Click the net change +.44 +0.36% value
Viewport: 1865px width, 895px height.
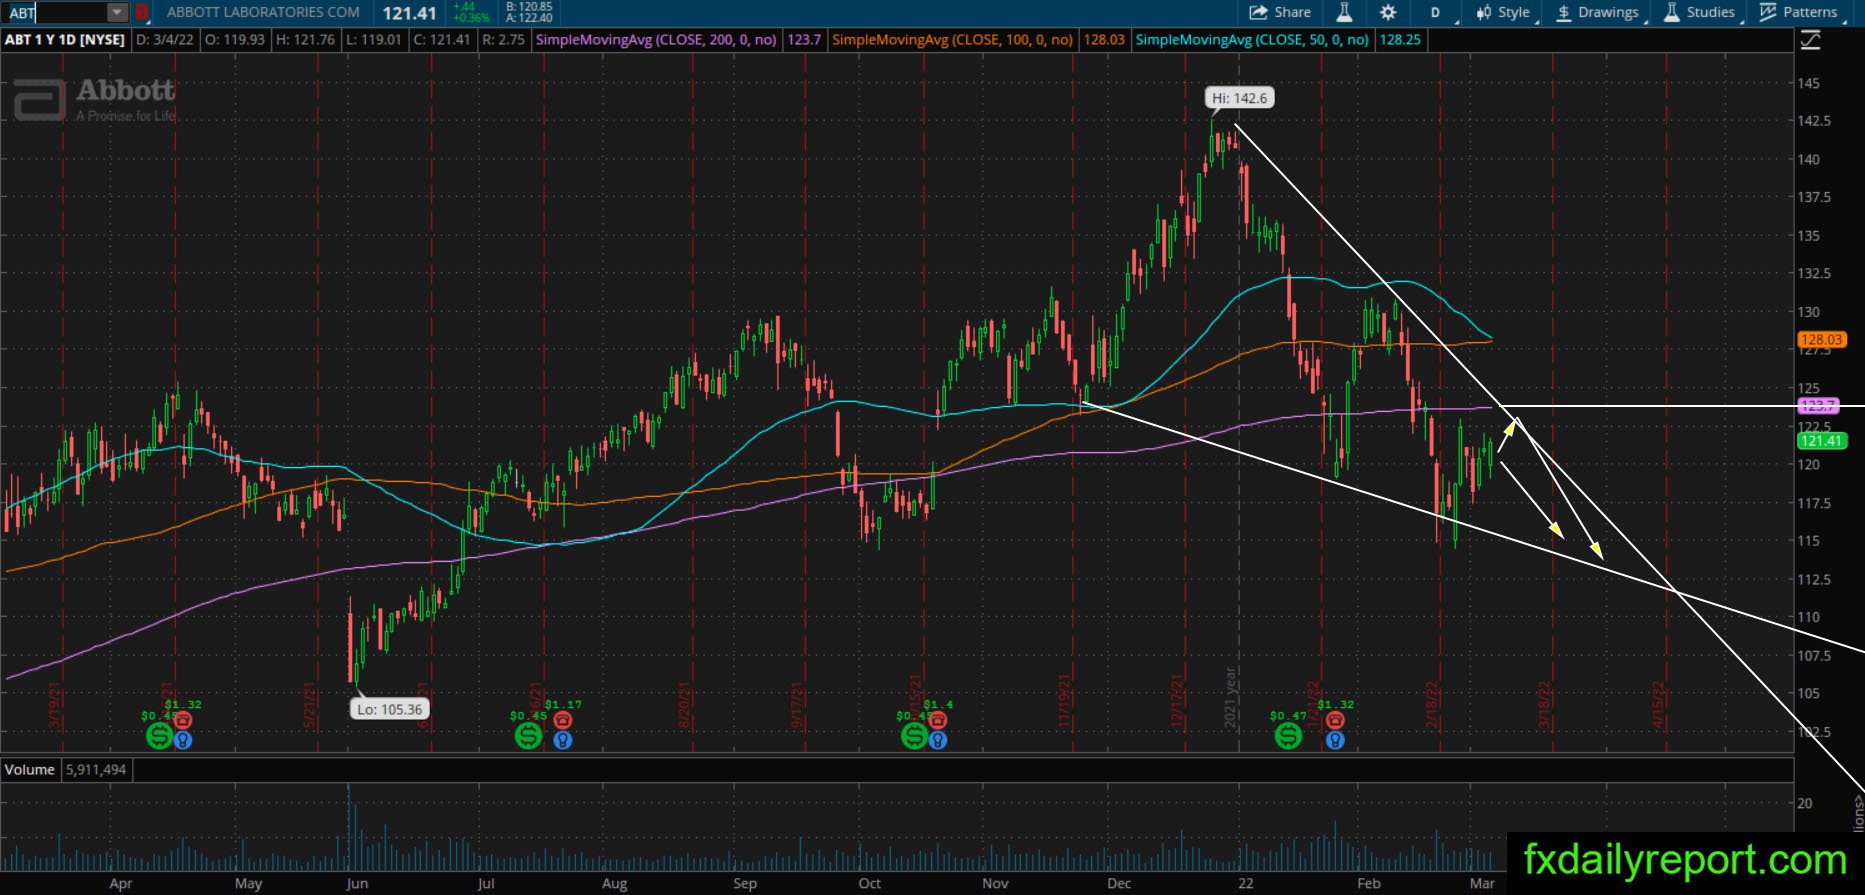pos(471,12)
